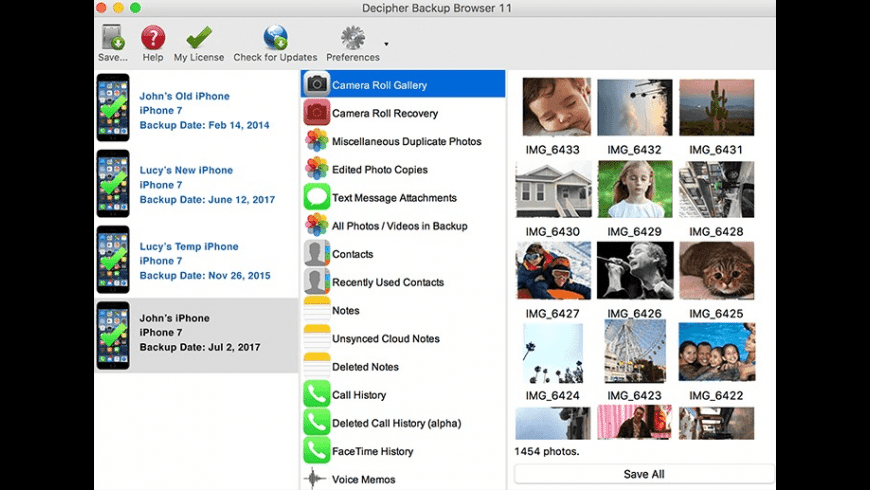Viewport: 870px width, 490px height.
Task: Open the Text Message Attachments label
Action: coord(394,198)
